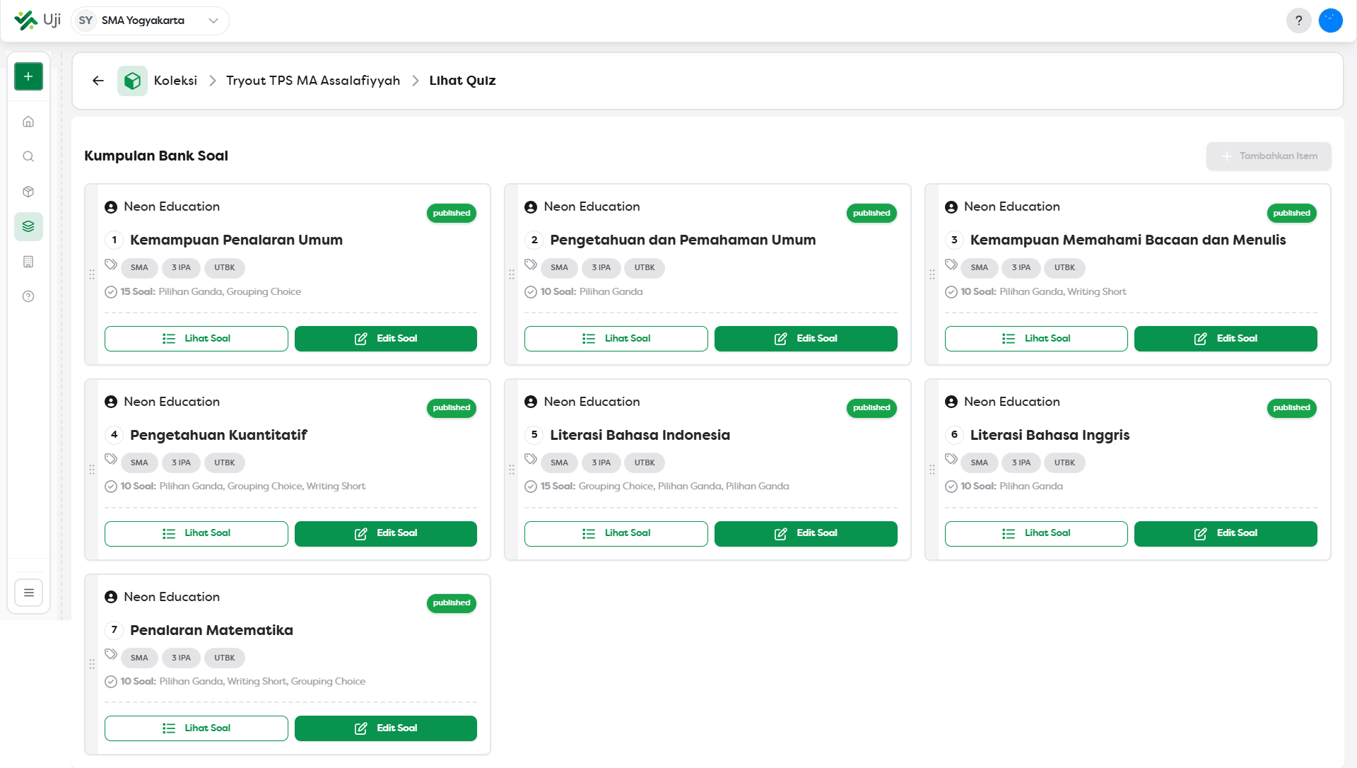This screenshot has height=768, width=1357.
Task: Click Lihat Soal for Literasi Bahasa Indonesia
Action: click(616, 534)
